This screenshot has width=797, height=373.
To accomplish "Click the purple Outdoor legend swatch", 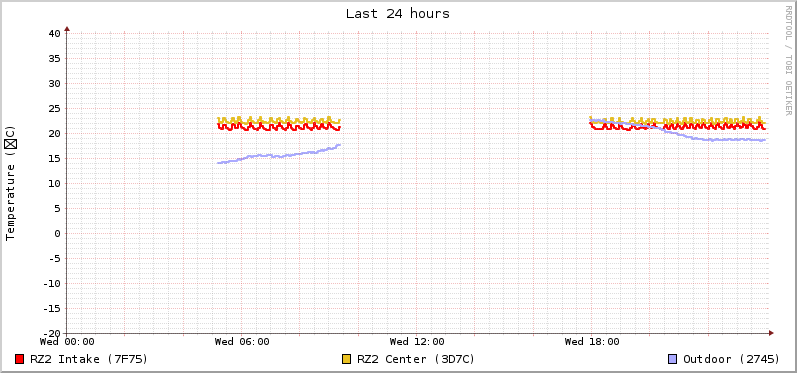I will 673,359.
